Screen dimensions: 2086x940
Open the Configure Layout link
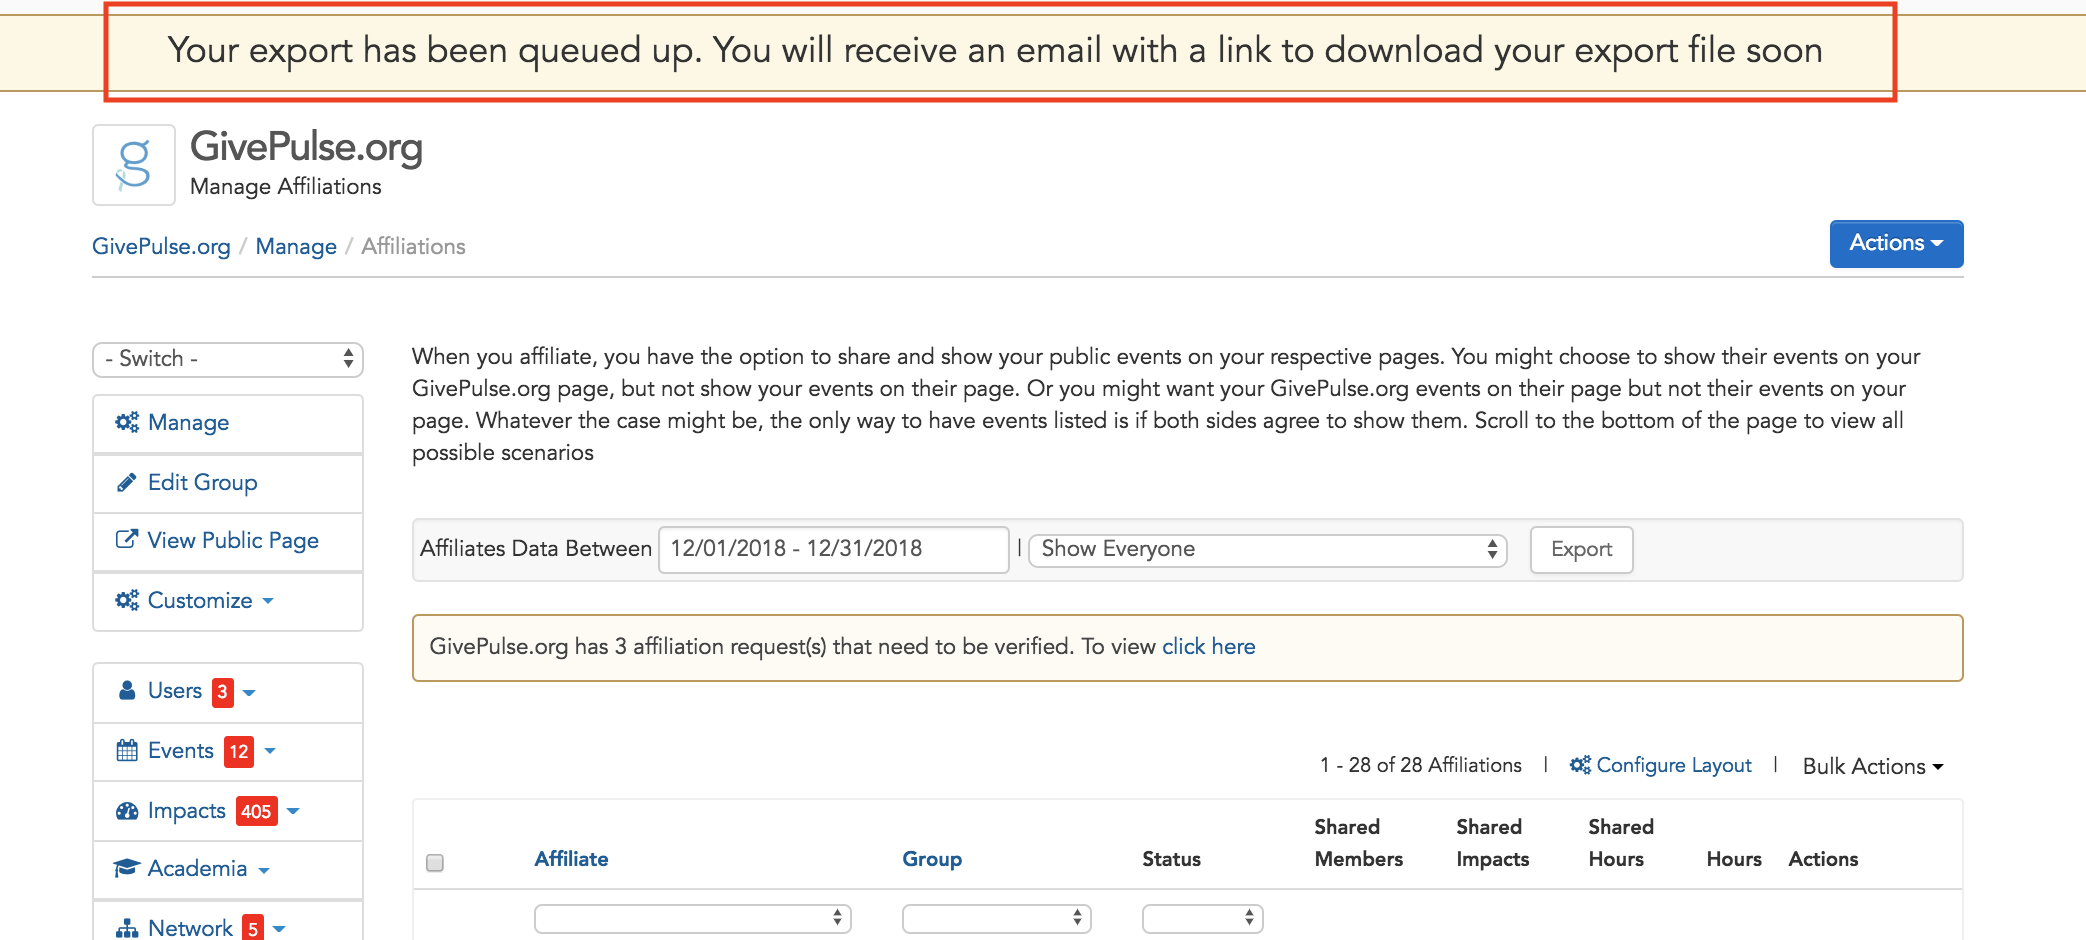(1673, 765)
